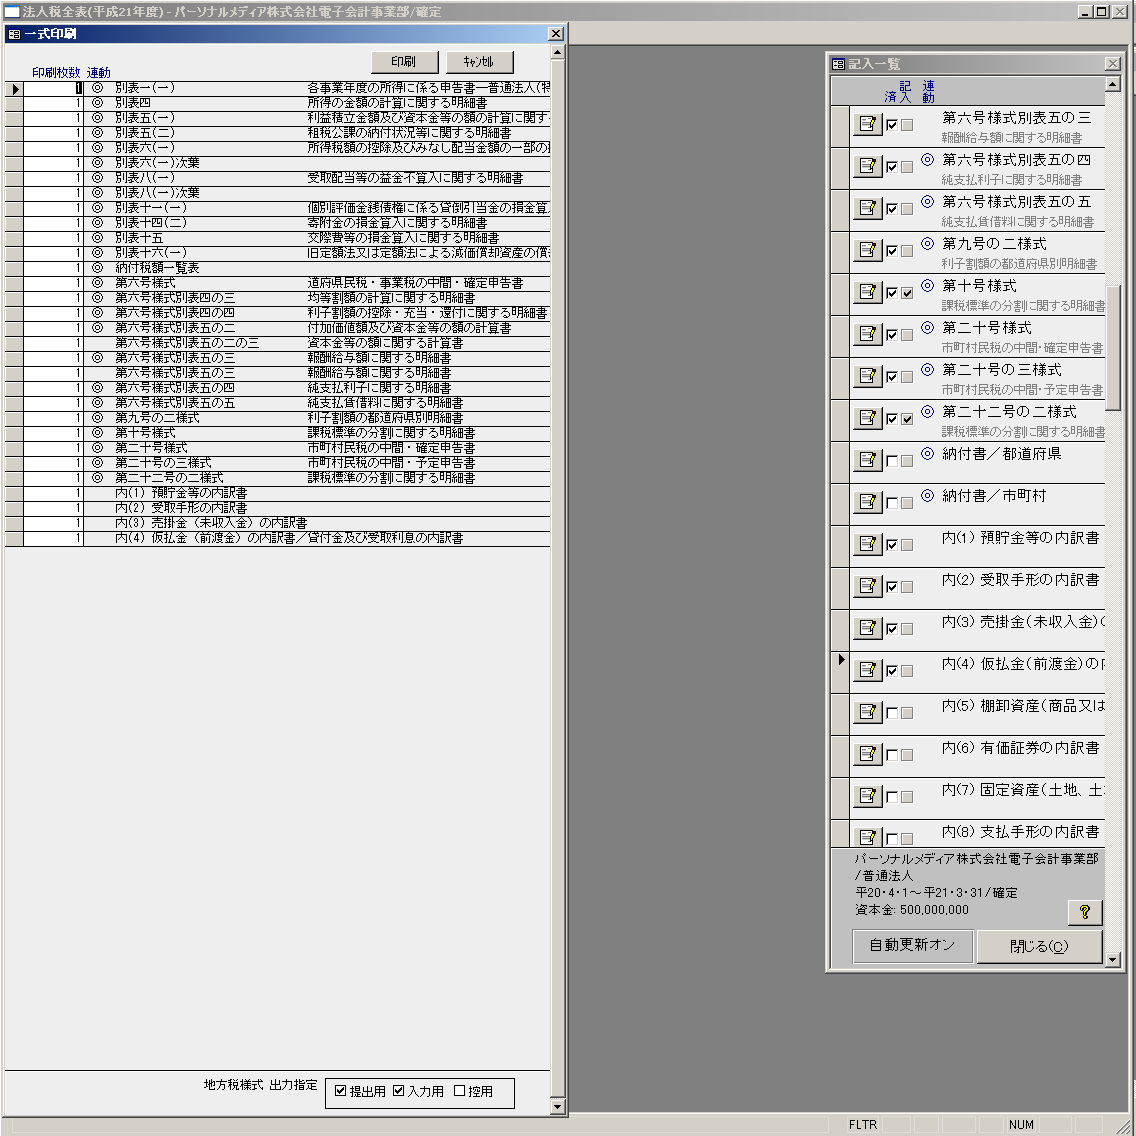Click the 自動更新オン button
This screenshot has width=1136, height=1136.
912,945
